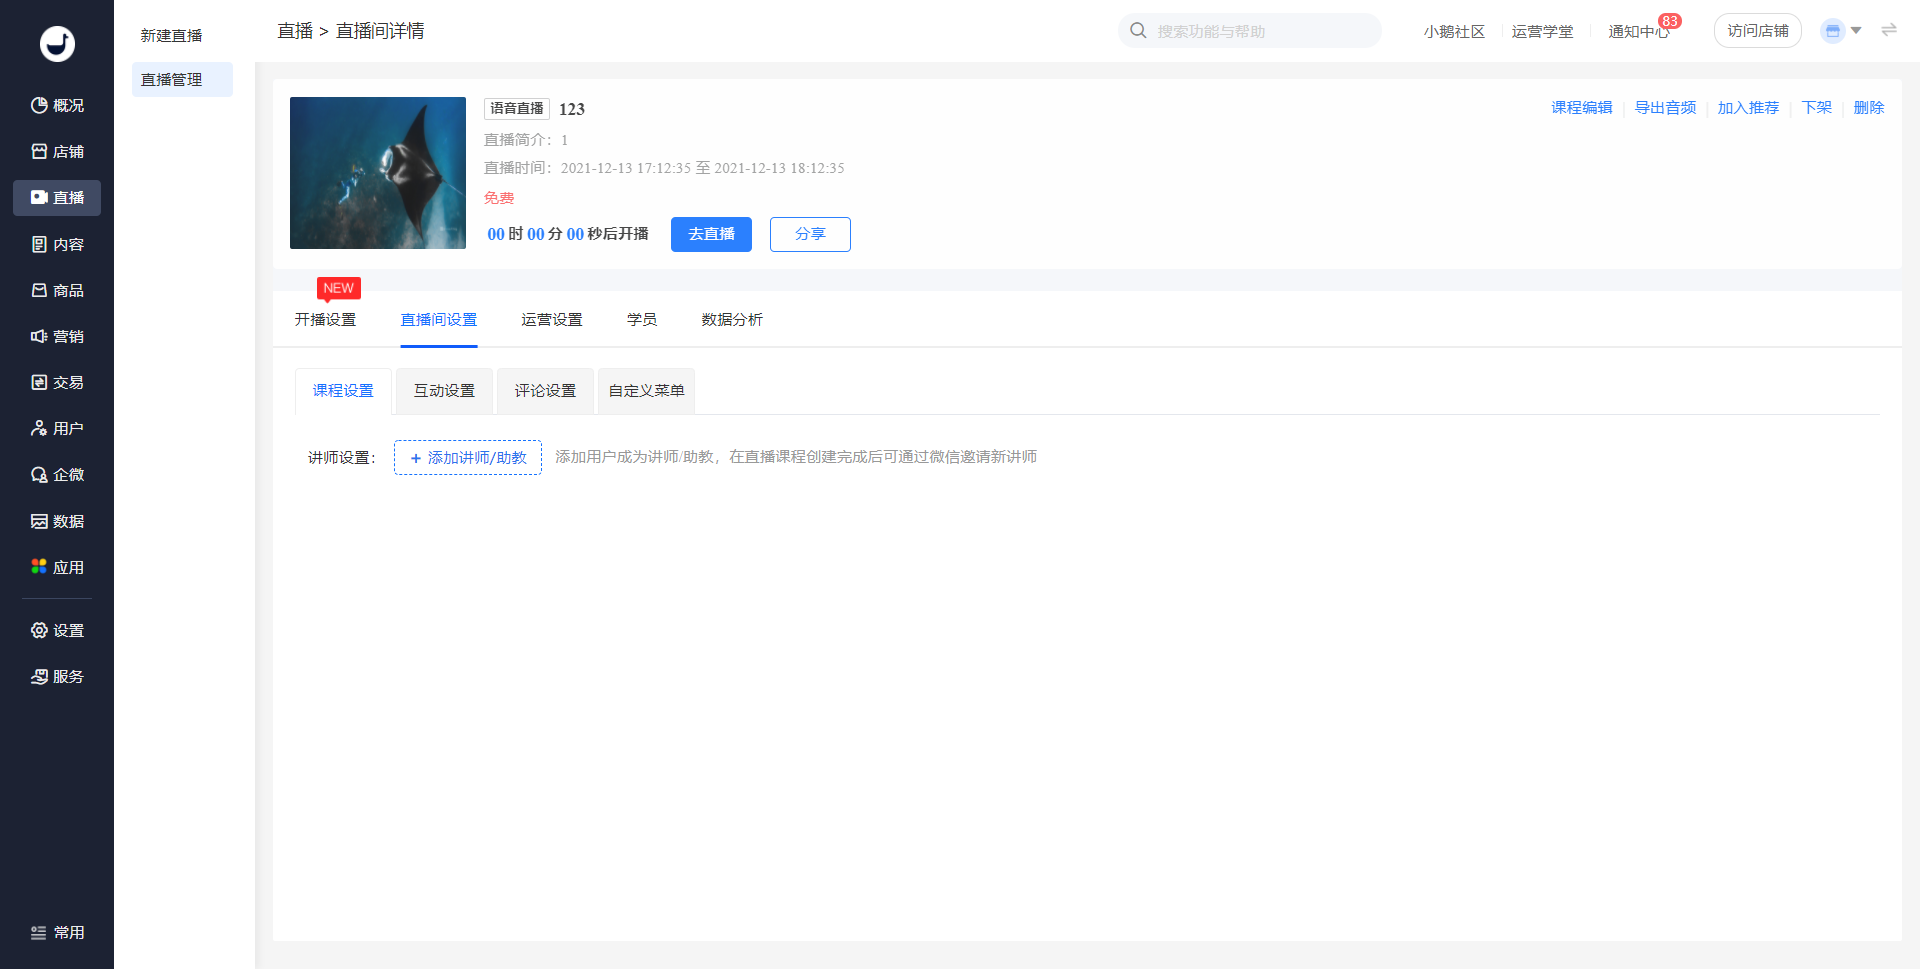Open 设置 settings gear in sidebar
The width and height of the screenshot is (1920, 969).
click(57, 630)
